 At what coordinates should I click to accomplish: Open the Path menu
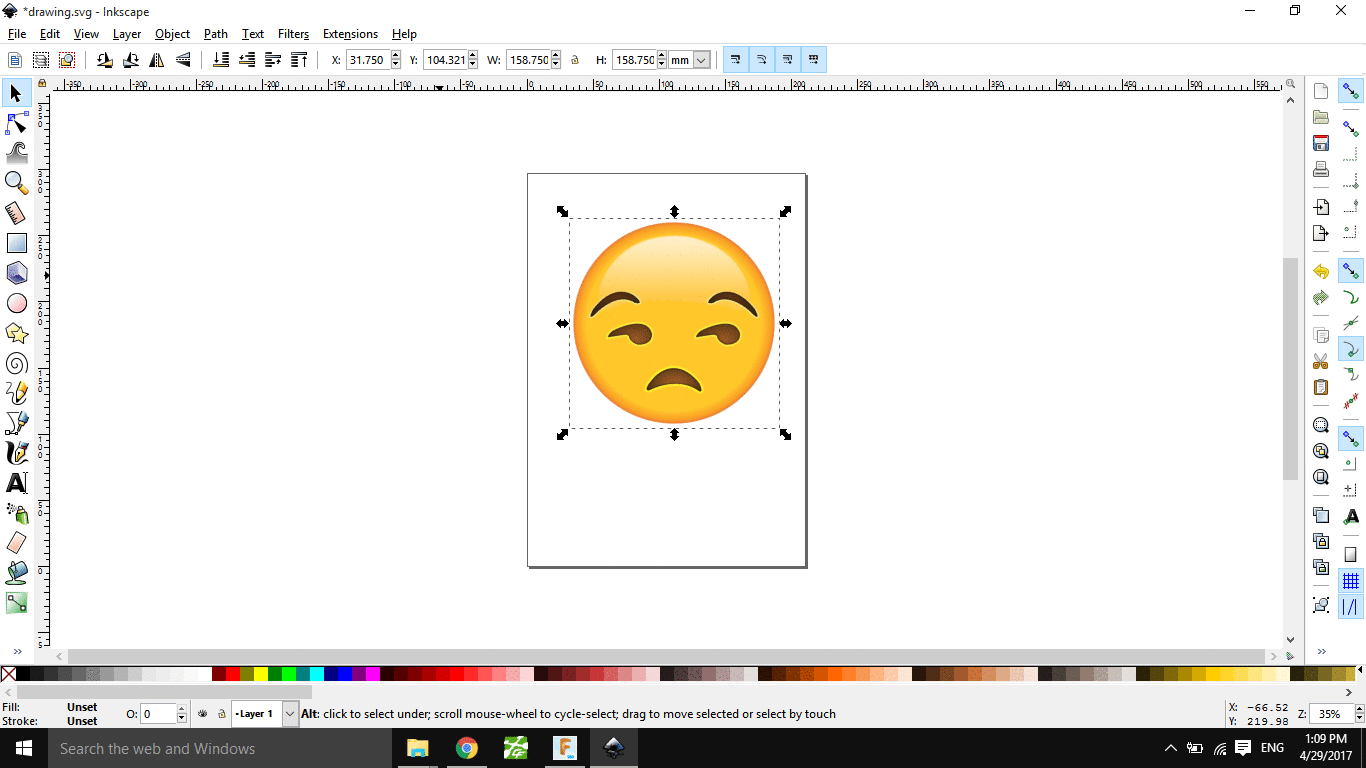(x=216, y=34)
